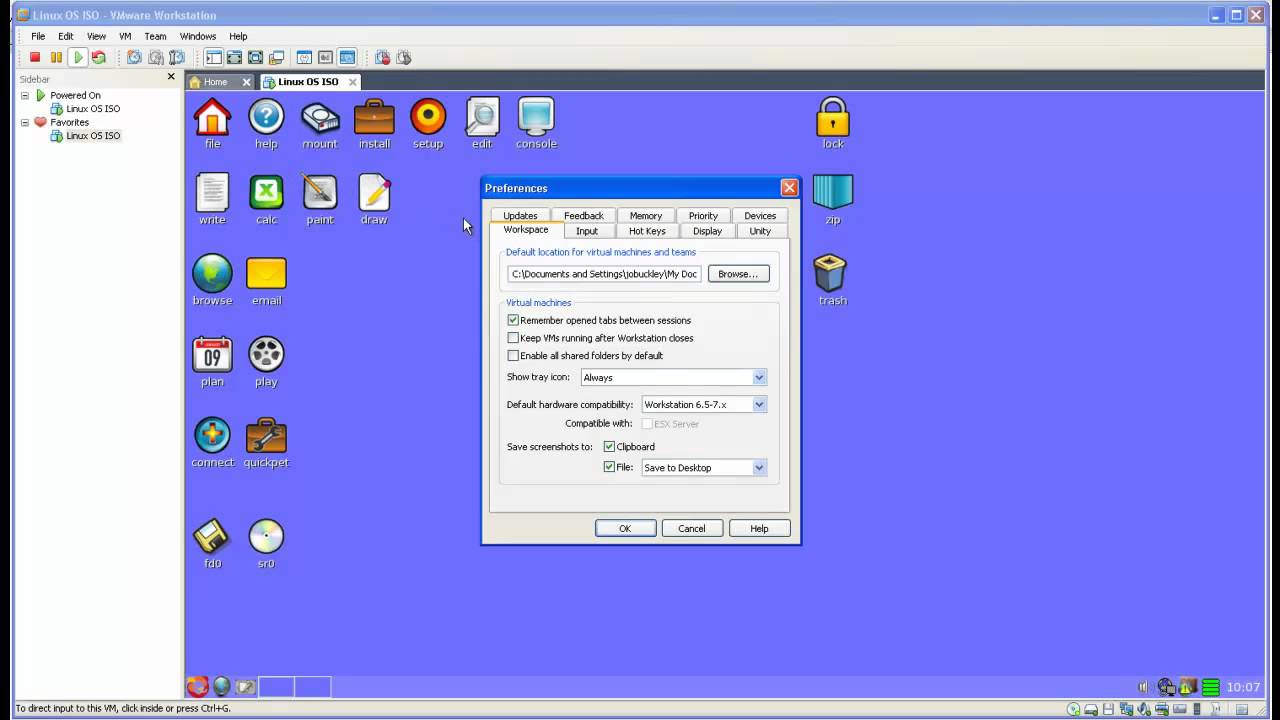Enable 'Keep VMs running after Workstation closes'

tap(513, 338)
